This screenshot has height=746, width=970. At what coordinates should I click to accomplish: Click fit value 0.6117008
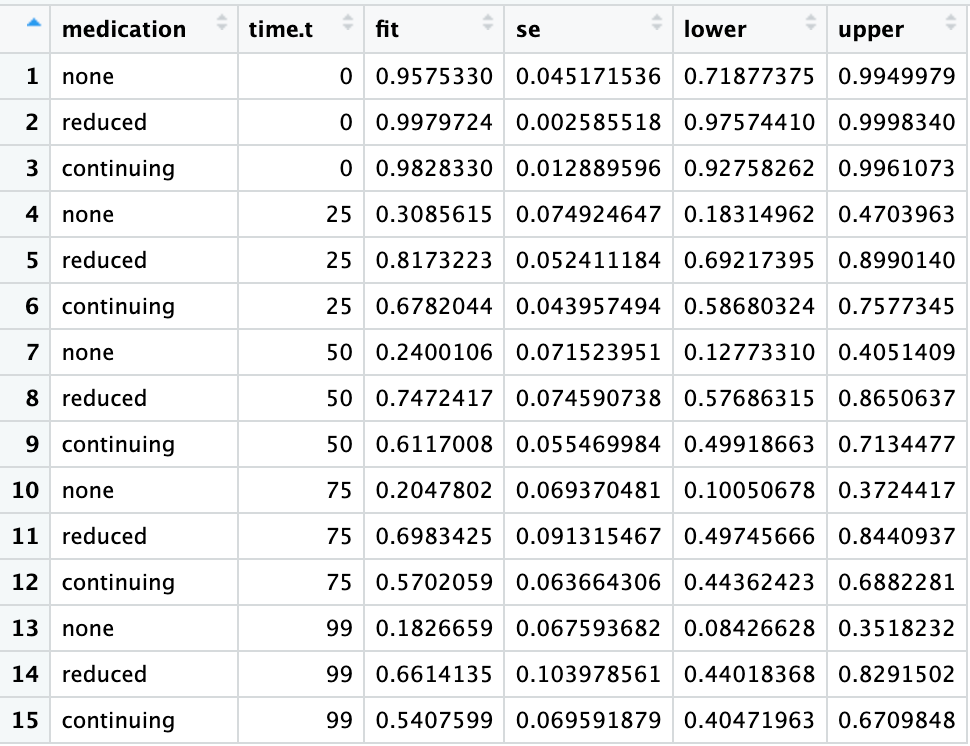[x=434, y=444]
